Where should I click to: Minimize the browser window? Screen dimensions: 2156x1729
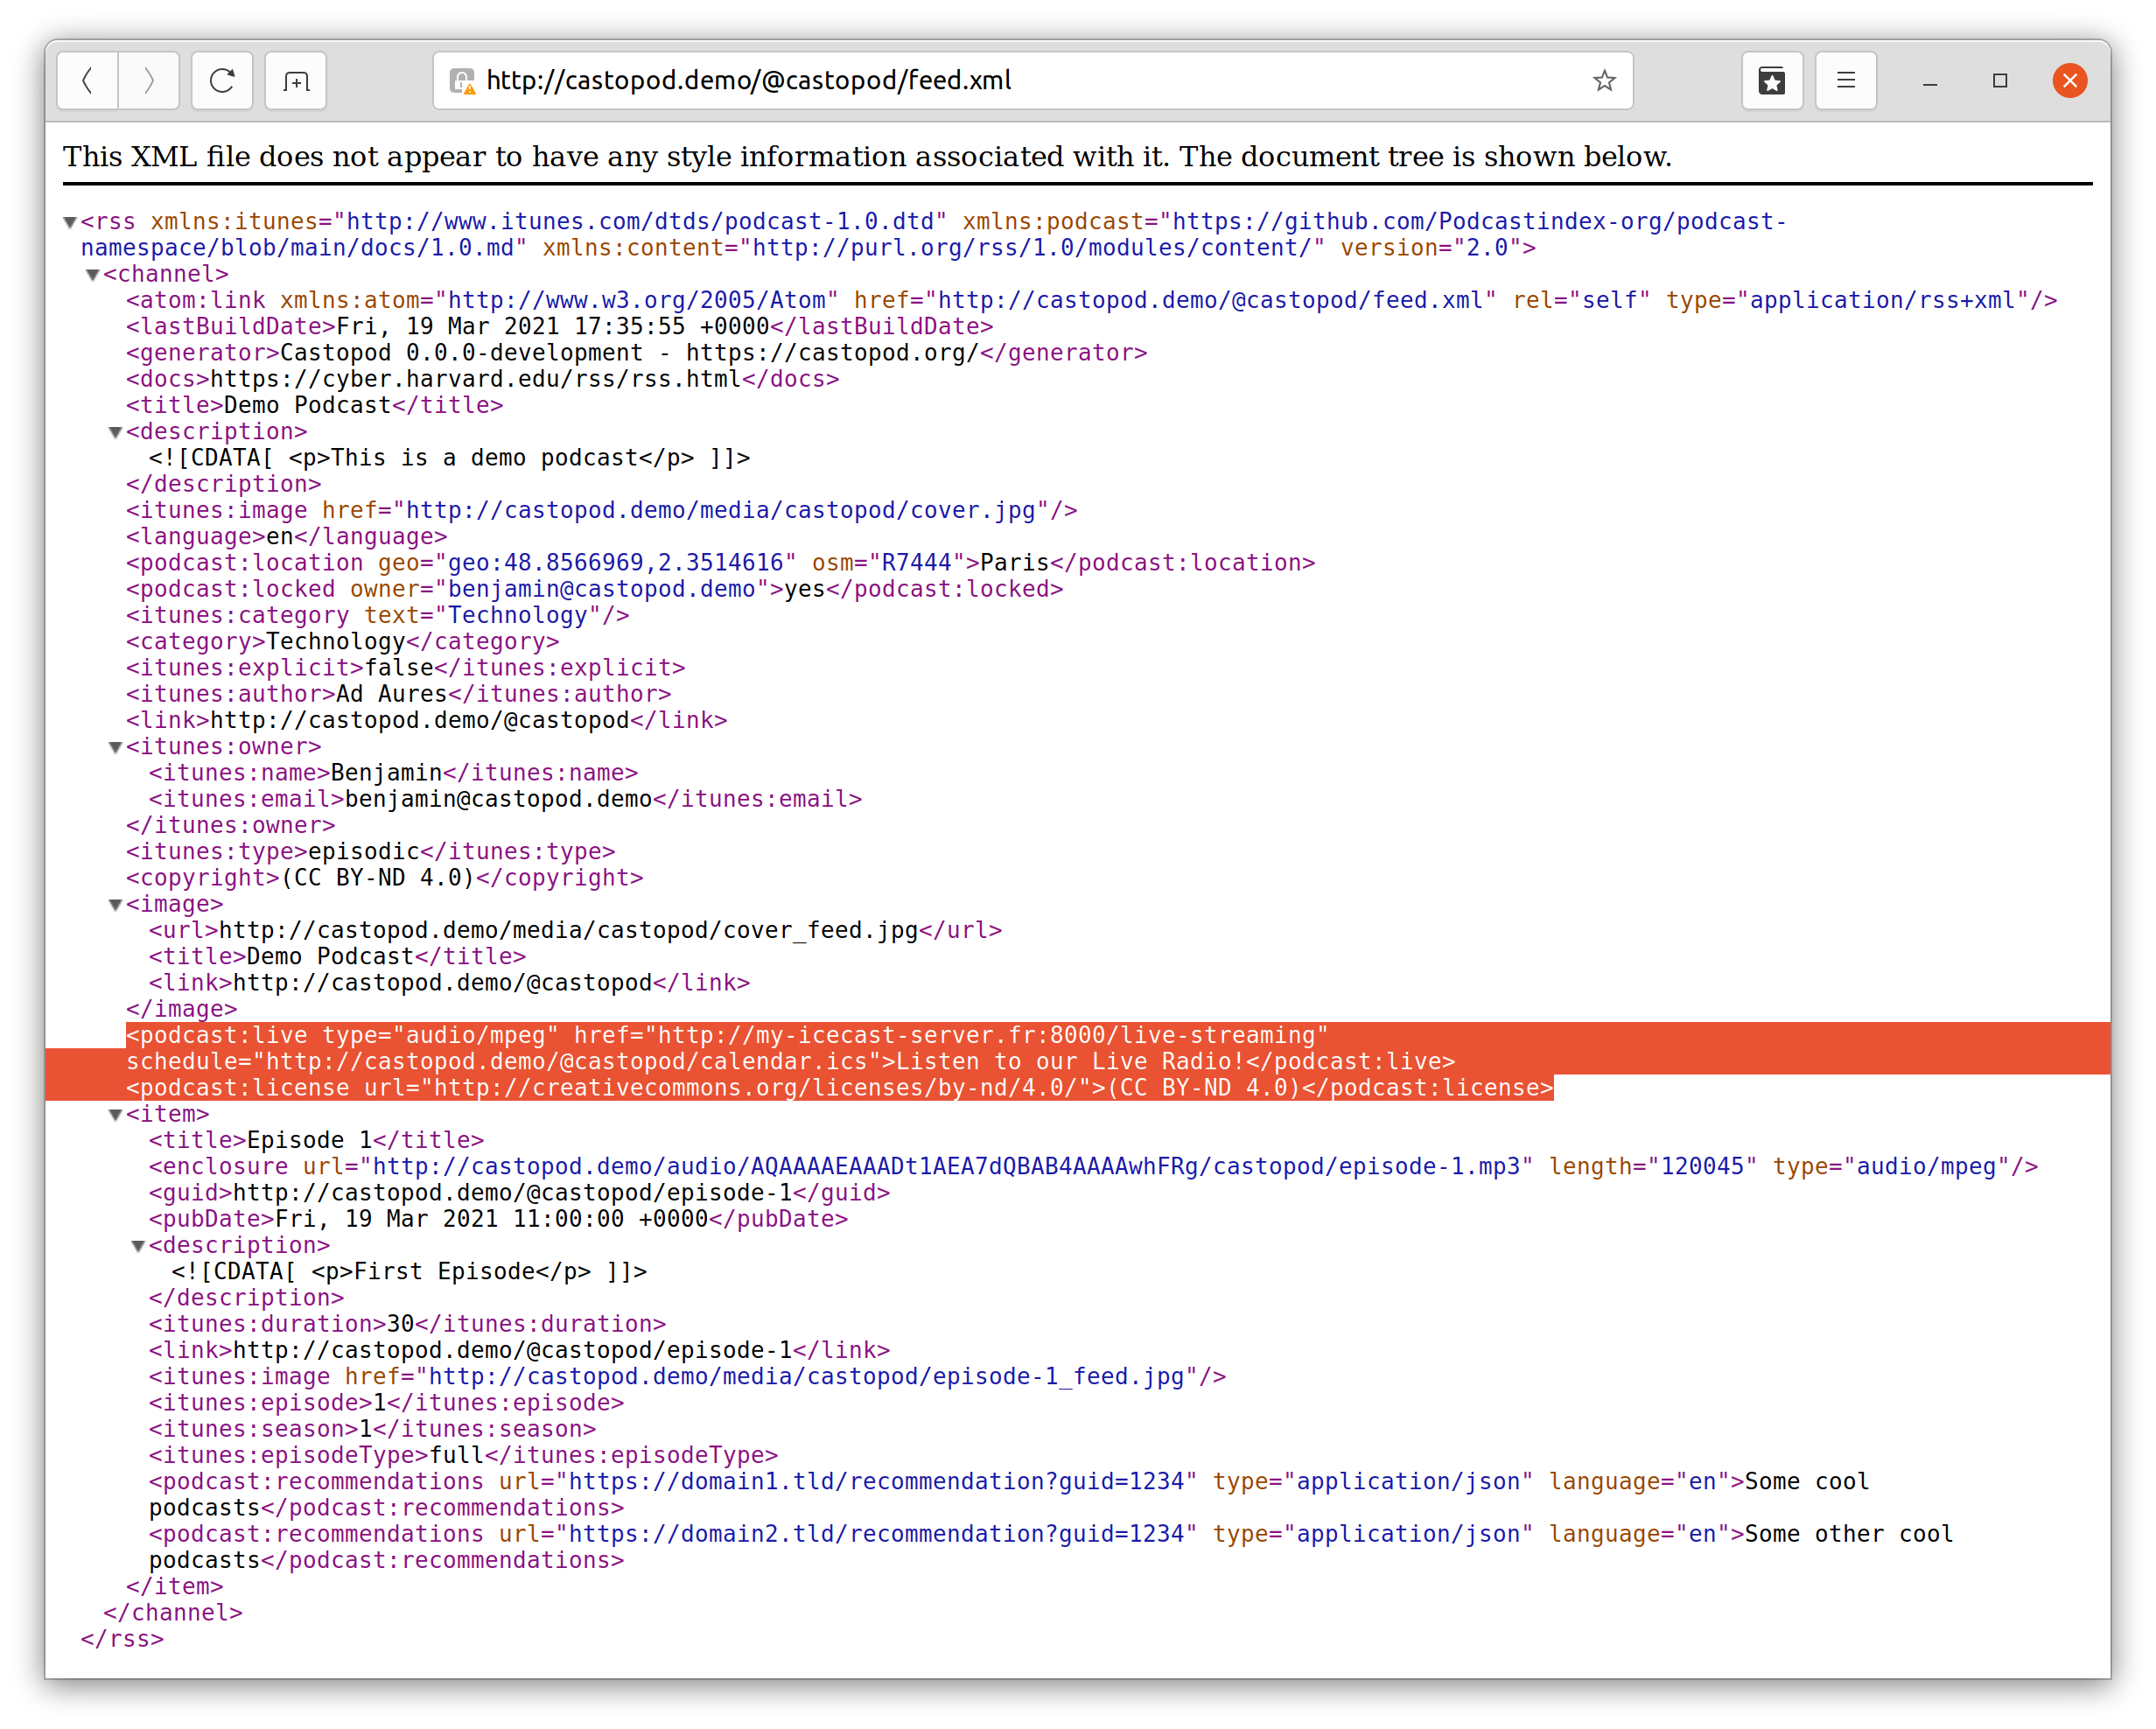[x=1930, y=81]
